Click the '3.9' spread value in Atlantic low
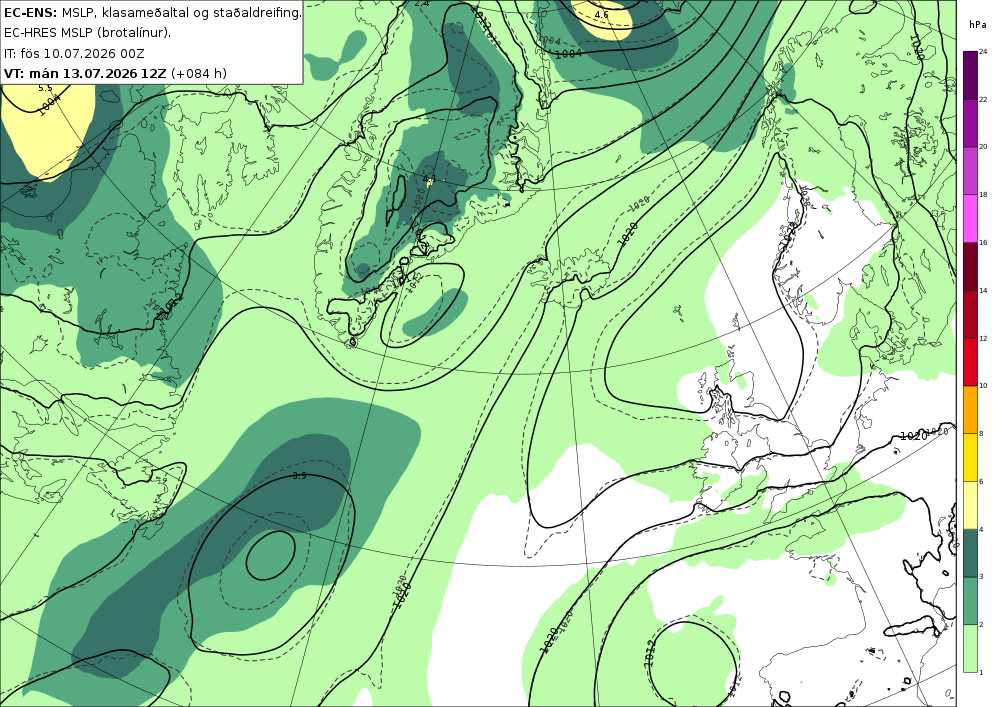This screenshot has height=707, width=1000. coord(299,475)
